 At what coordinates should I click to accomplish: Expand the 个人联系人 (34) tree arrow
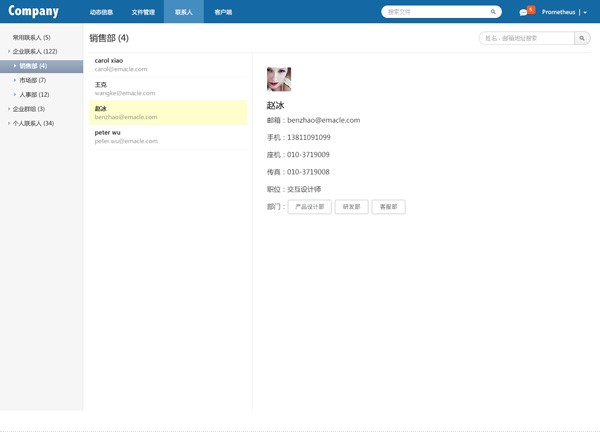[x=9, y=123]
